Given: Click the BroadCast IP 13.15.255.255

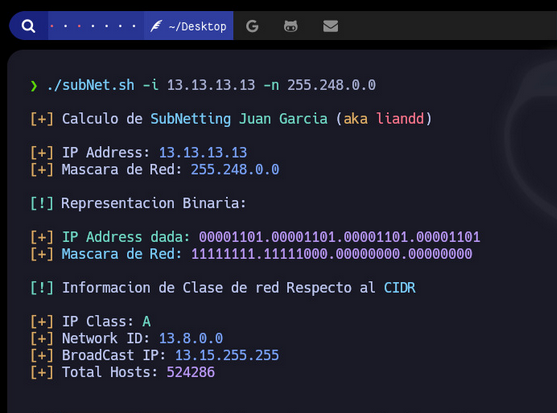Looking at the screenshot, I should [x=227, y=355].
